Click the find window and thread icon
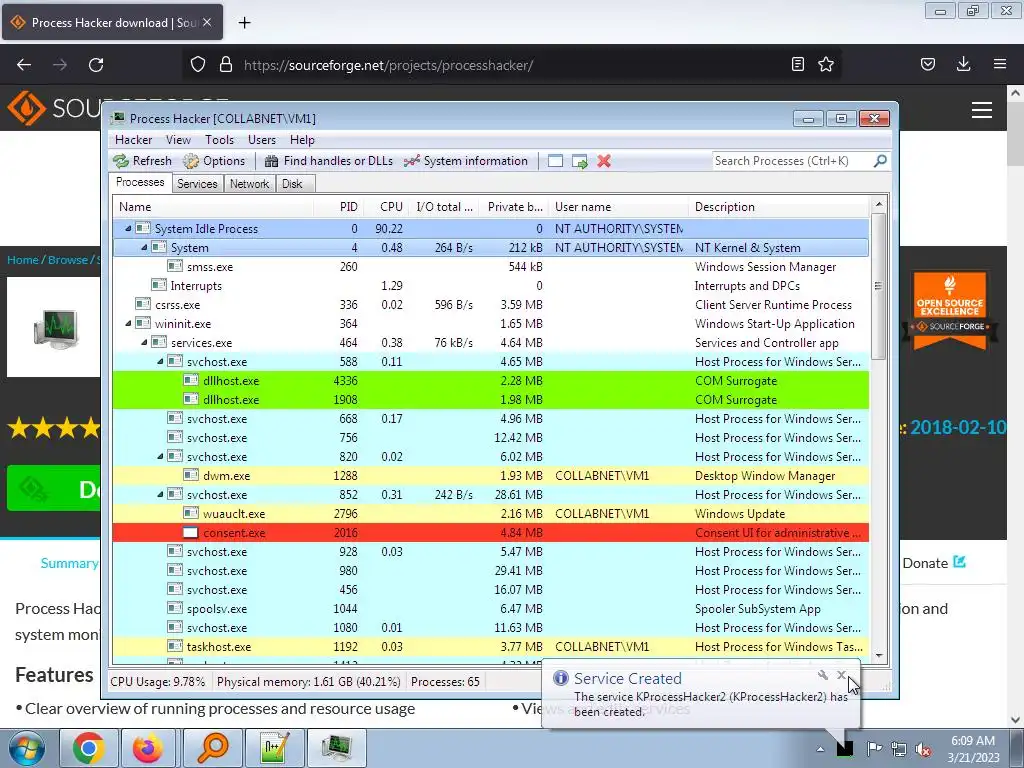Screen dimensions: 1024x768 [x=579, y=161]
